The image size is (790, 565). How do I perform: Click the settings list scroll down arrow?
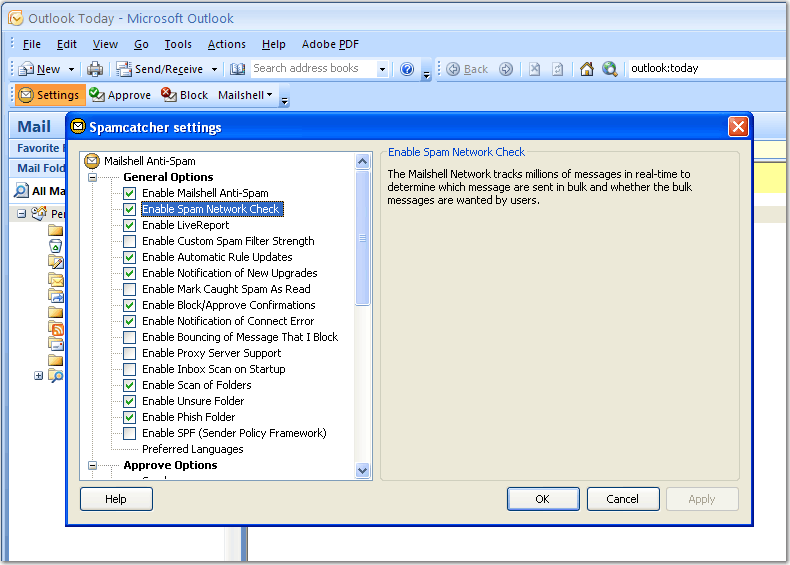click(363, 471)
